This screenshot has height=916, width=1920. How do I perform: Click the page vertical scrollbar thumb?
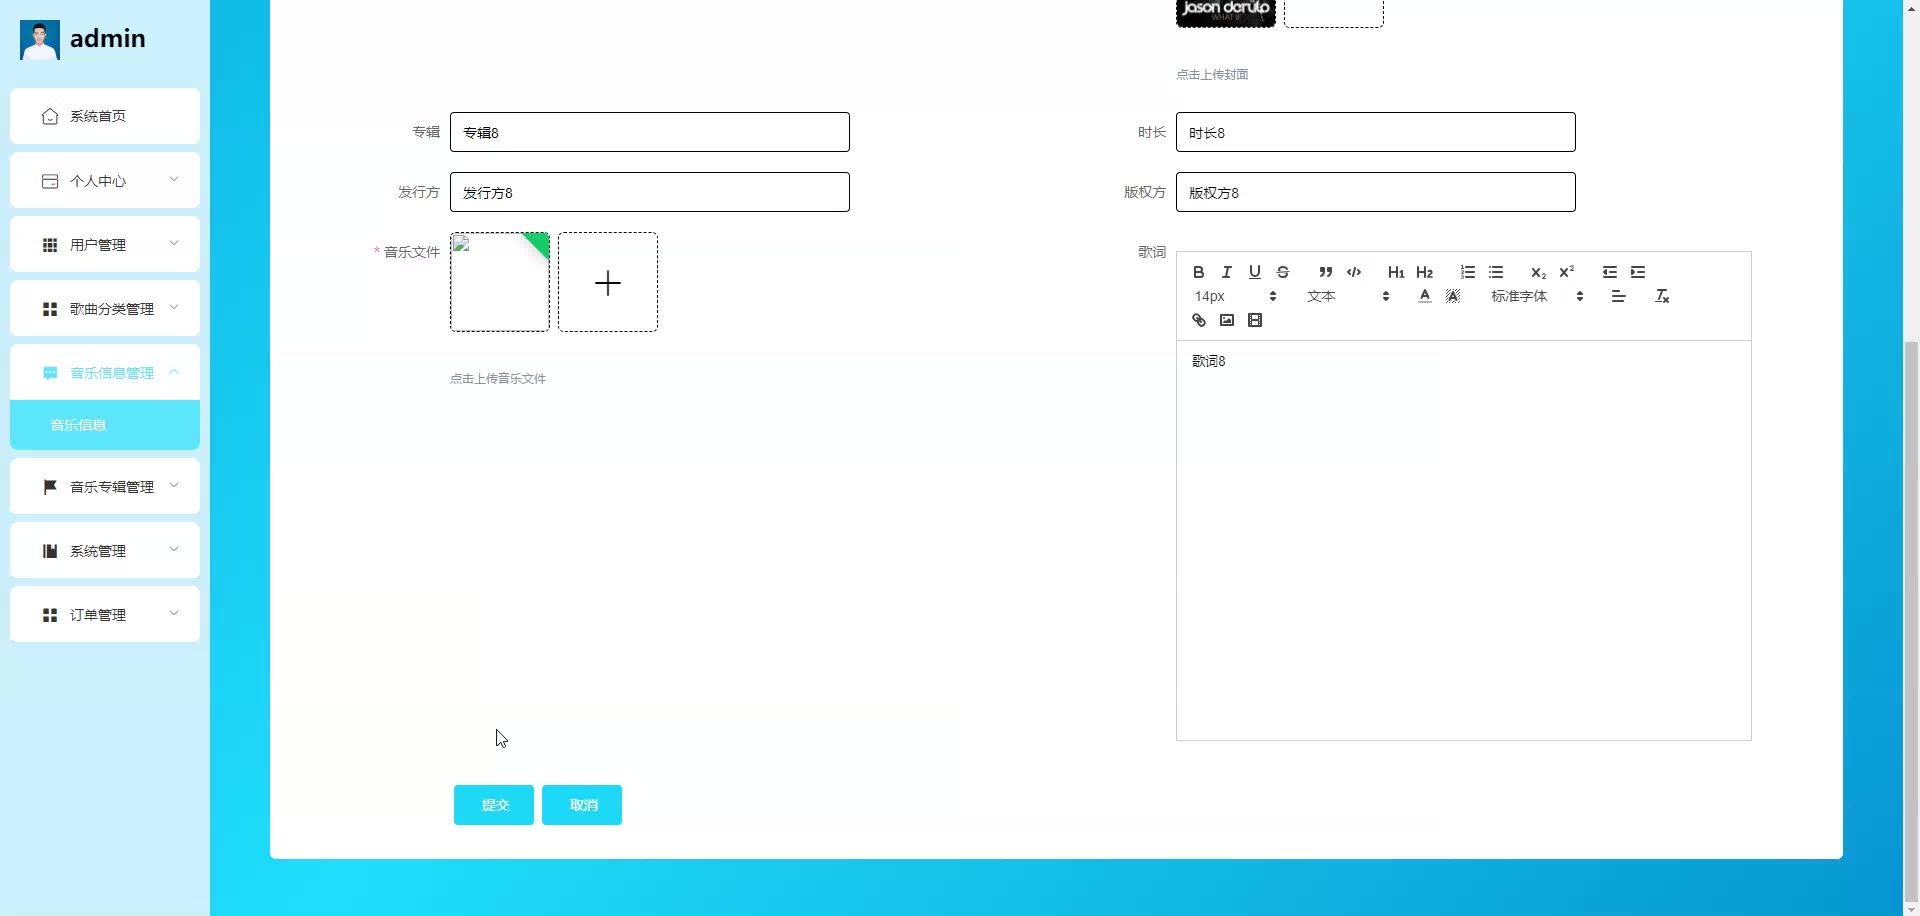(1911, 621)
